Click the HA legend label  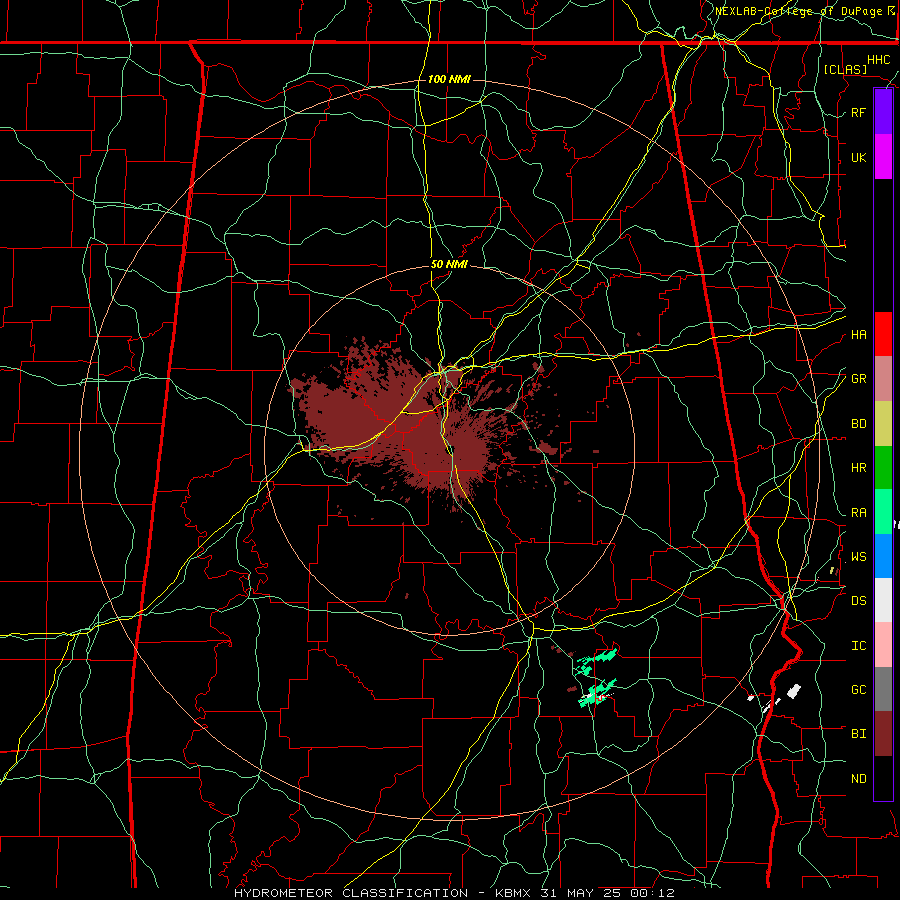click(858, 335)
